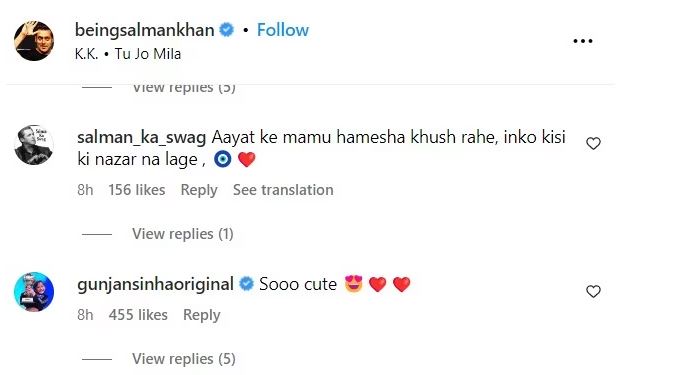Reply to the Sooo cute comment
Viewport: 695px width, 375px height.
pos(202,315)
